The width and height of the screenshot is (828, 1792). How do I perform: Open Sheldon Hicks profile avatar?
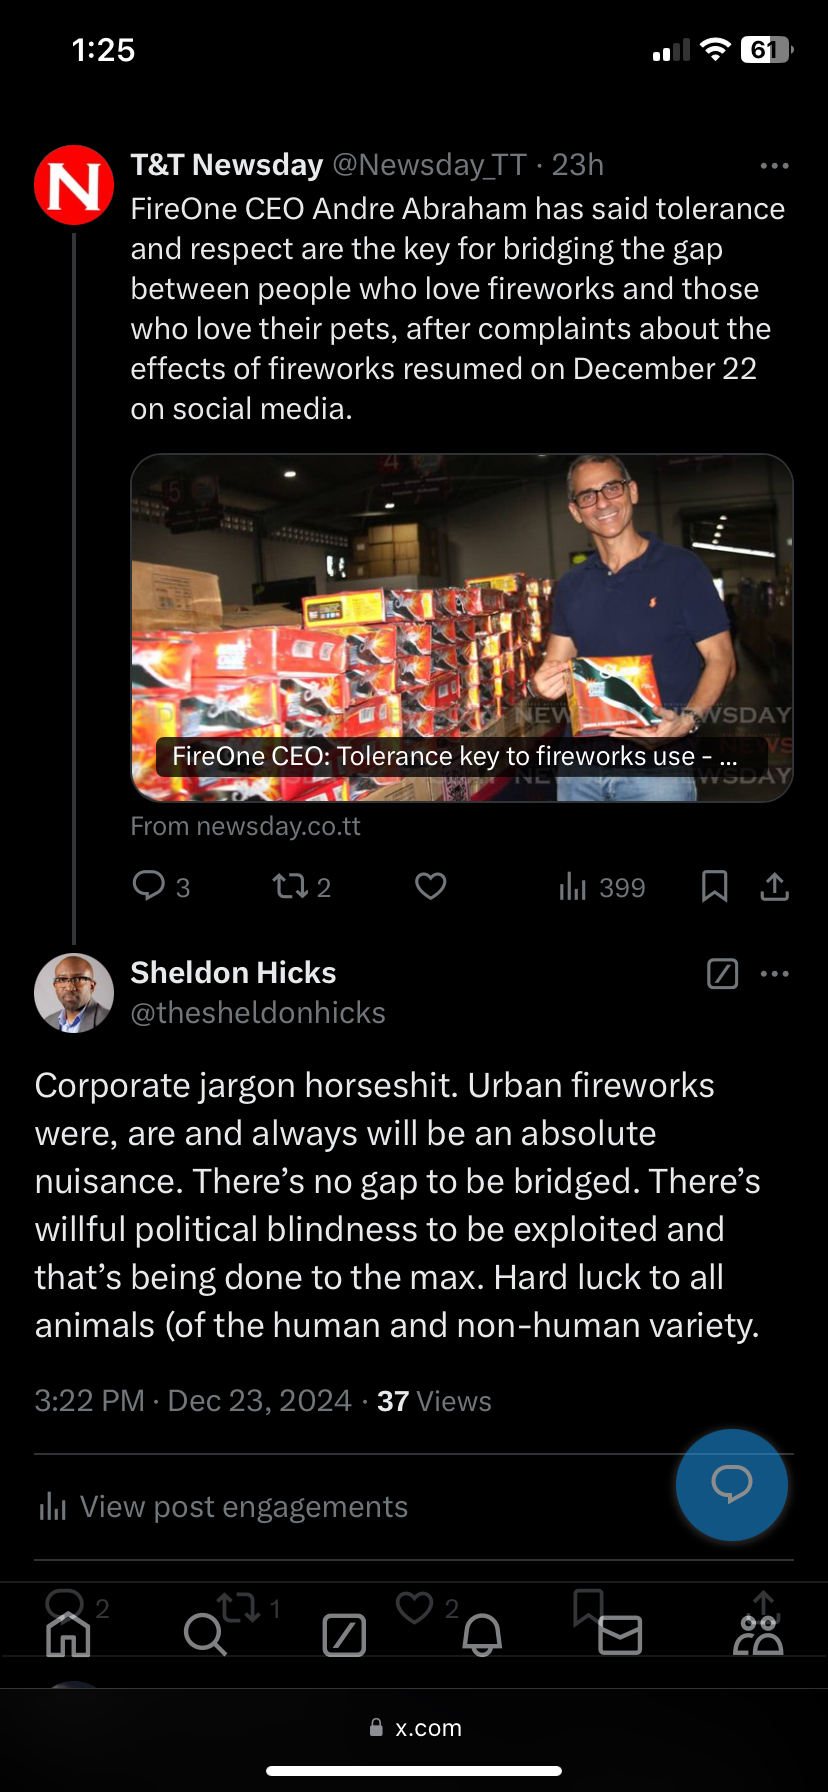[x=74, y=993]
